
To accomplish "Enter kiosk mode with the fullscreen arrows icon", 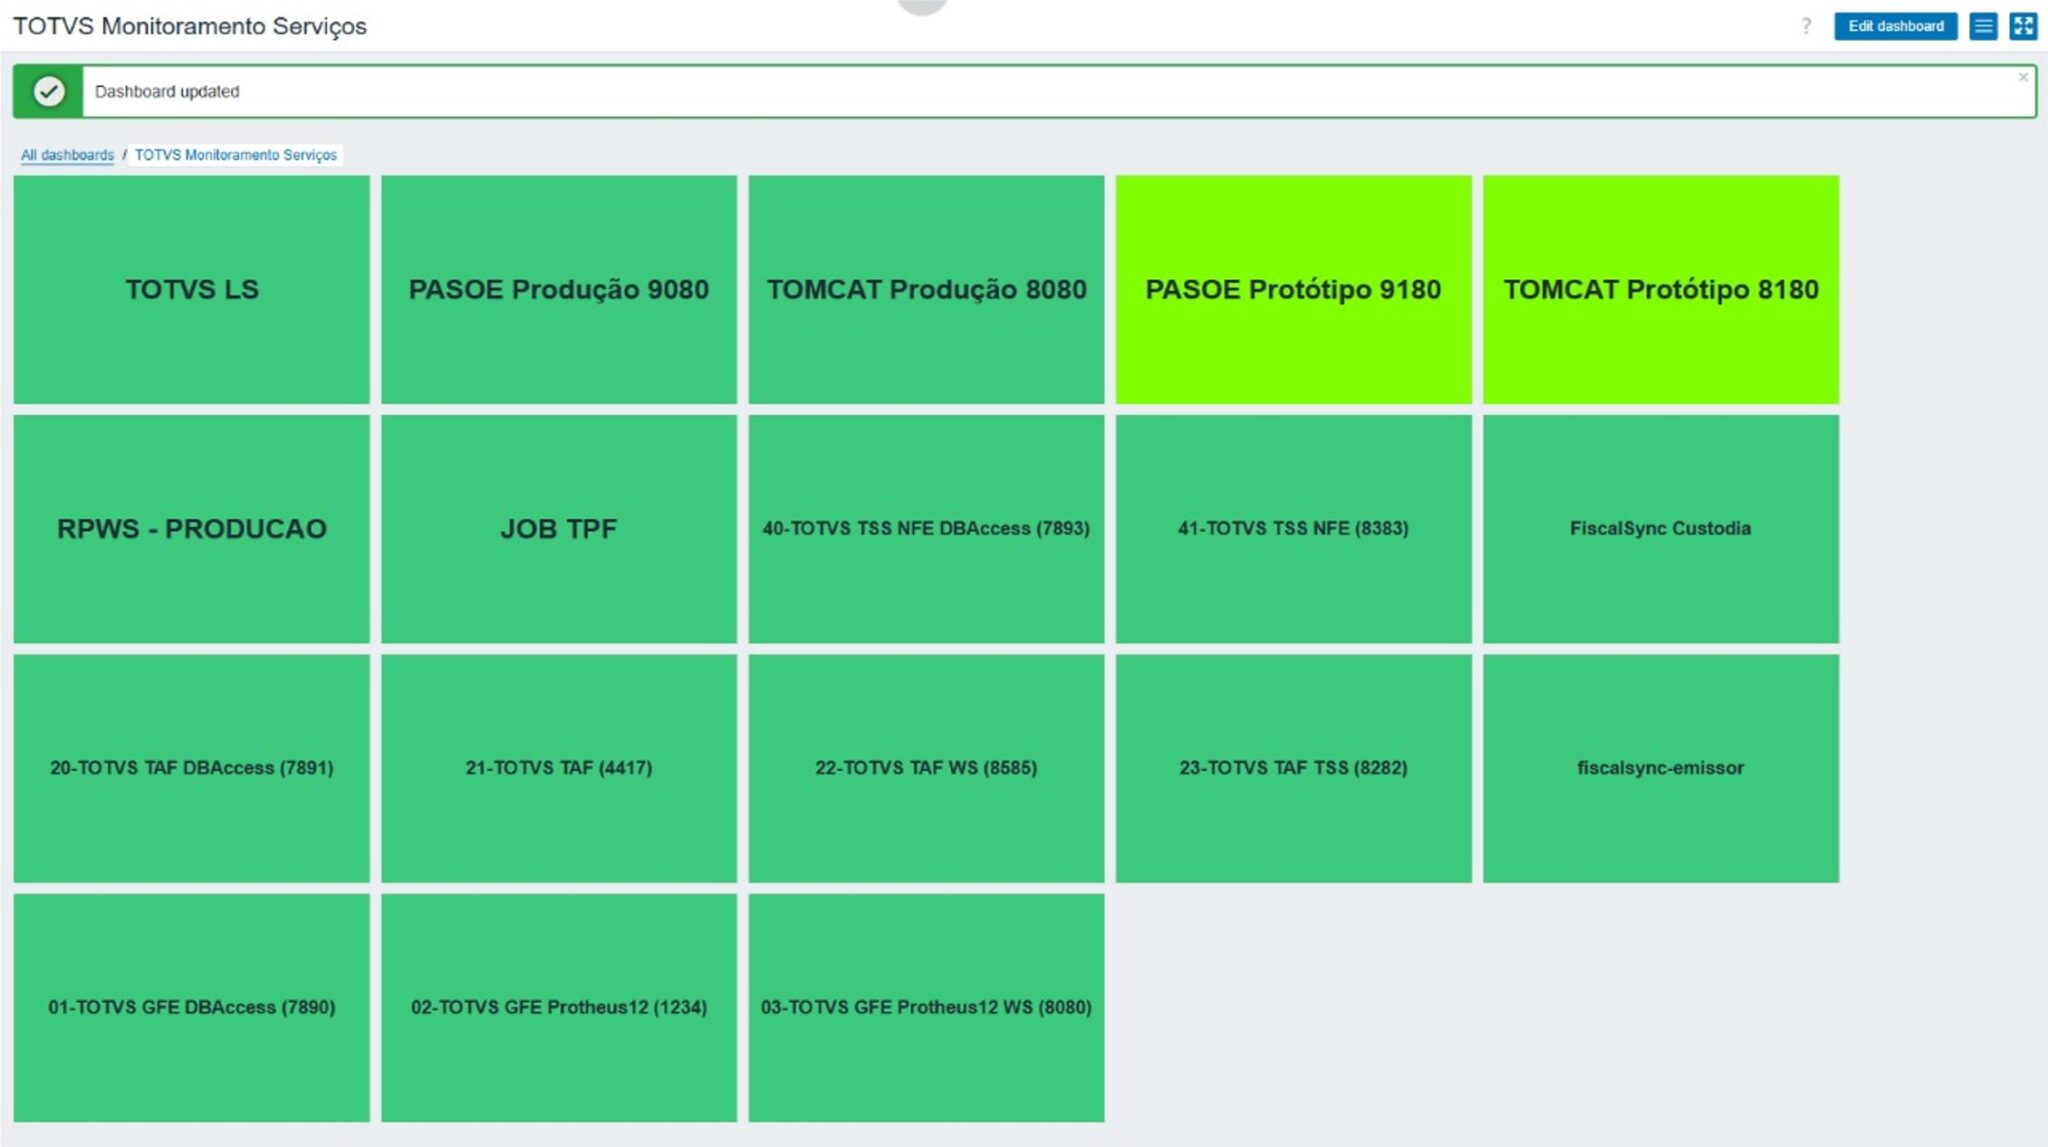I will (2025, 26).
